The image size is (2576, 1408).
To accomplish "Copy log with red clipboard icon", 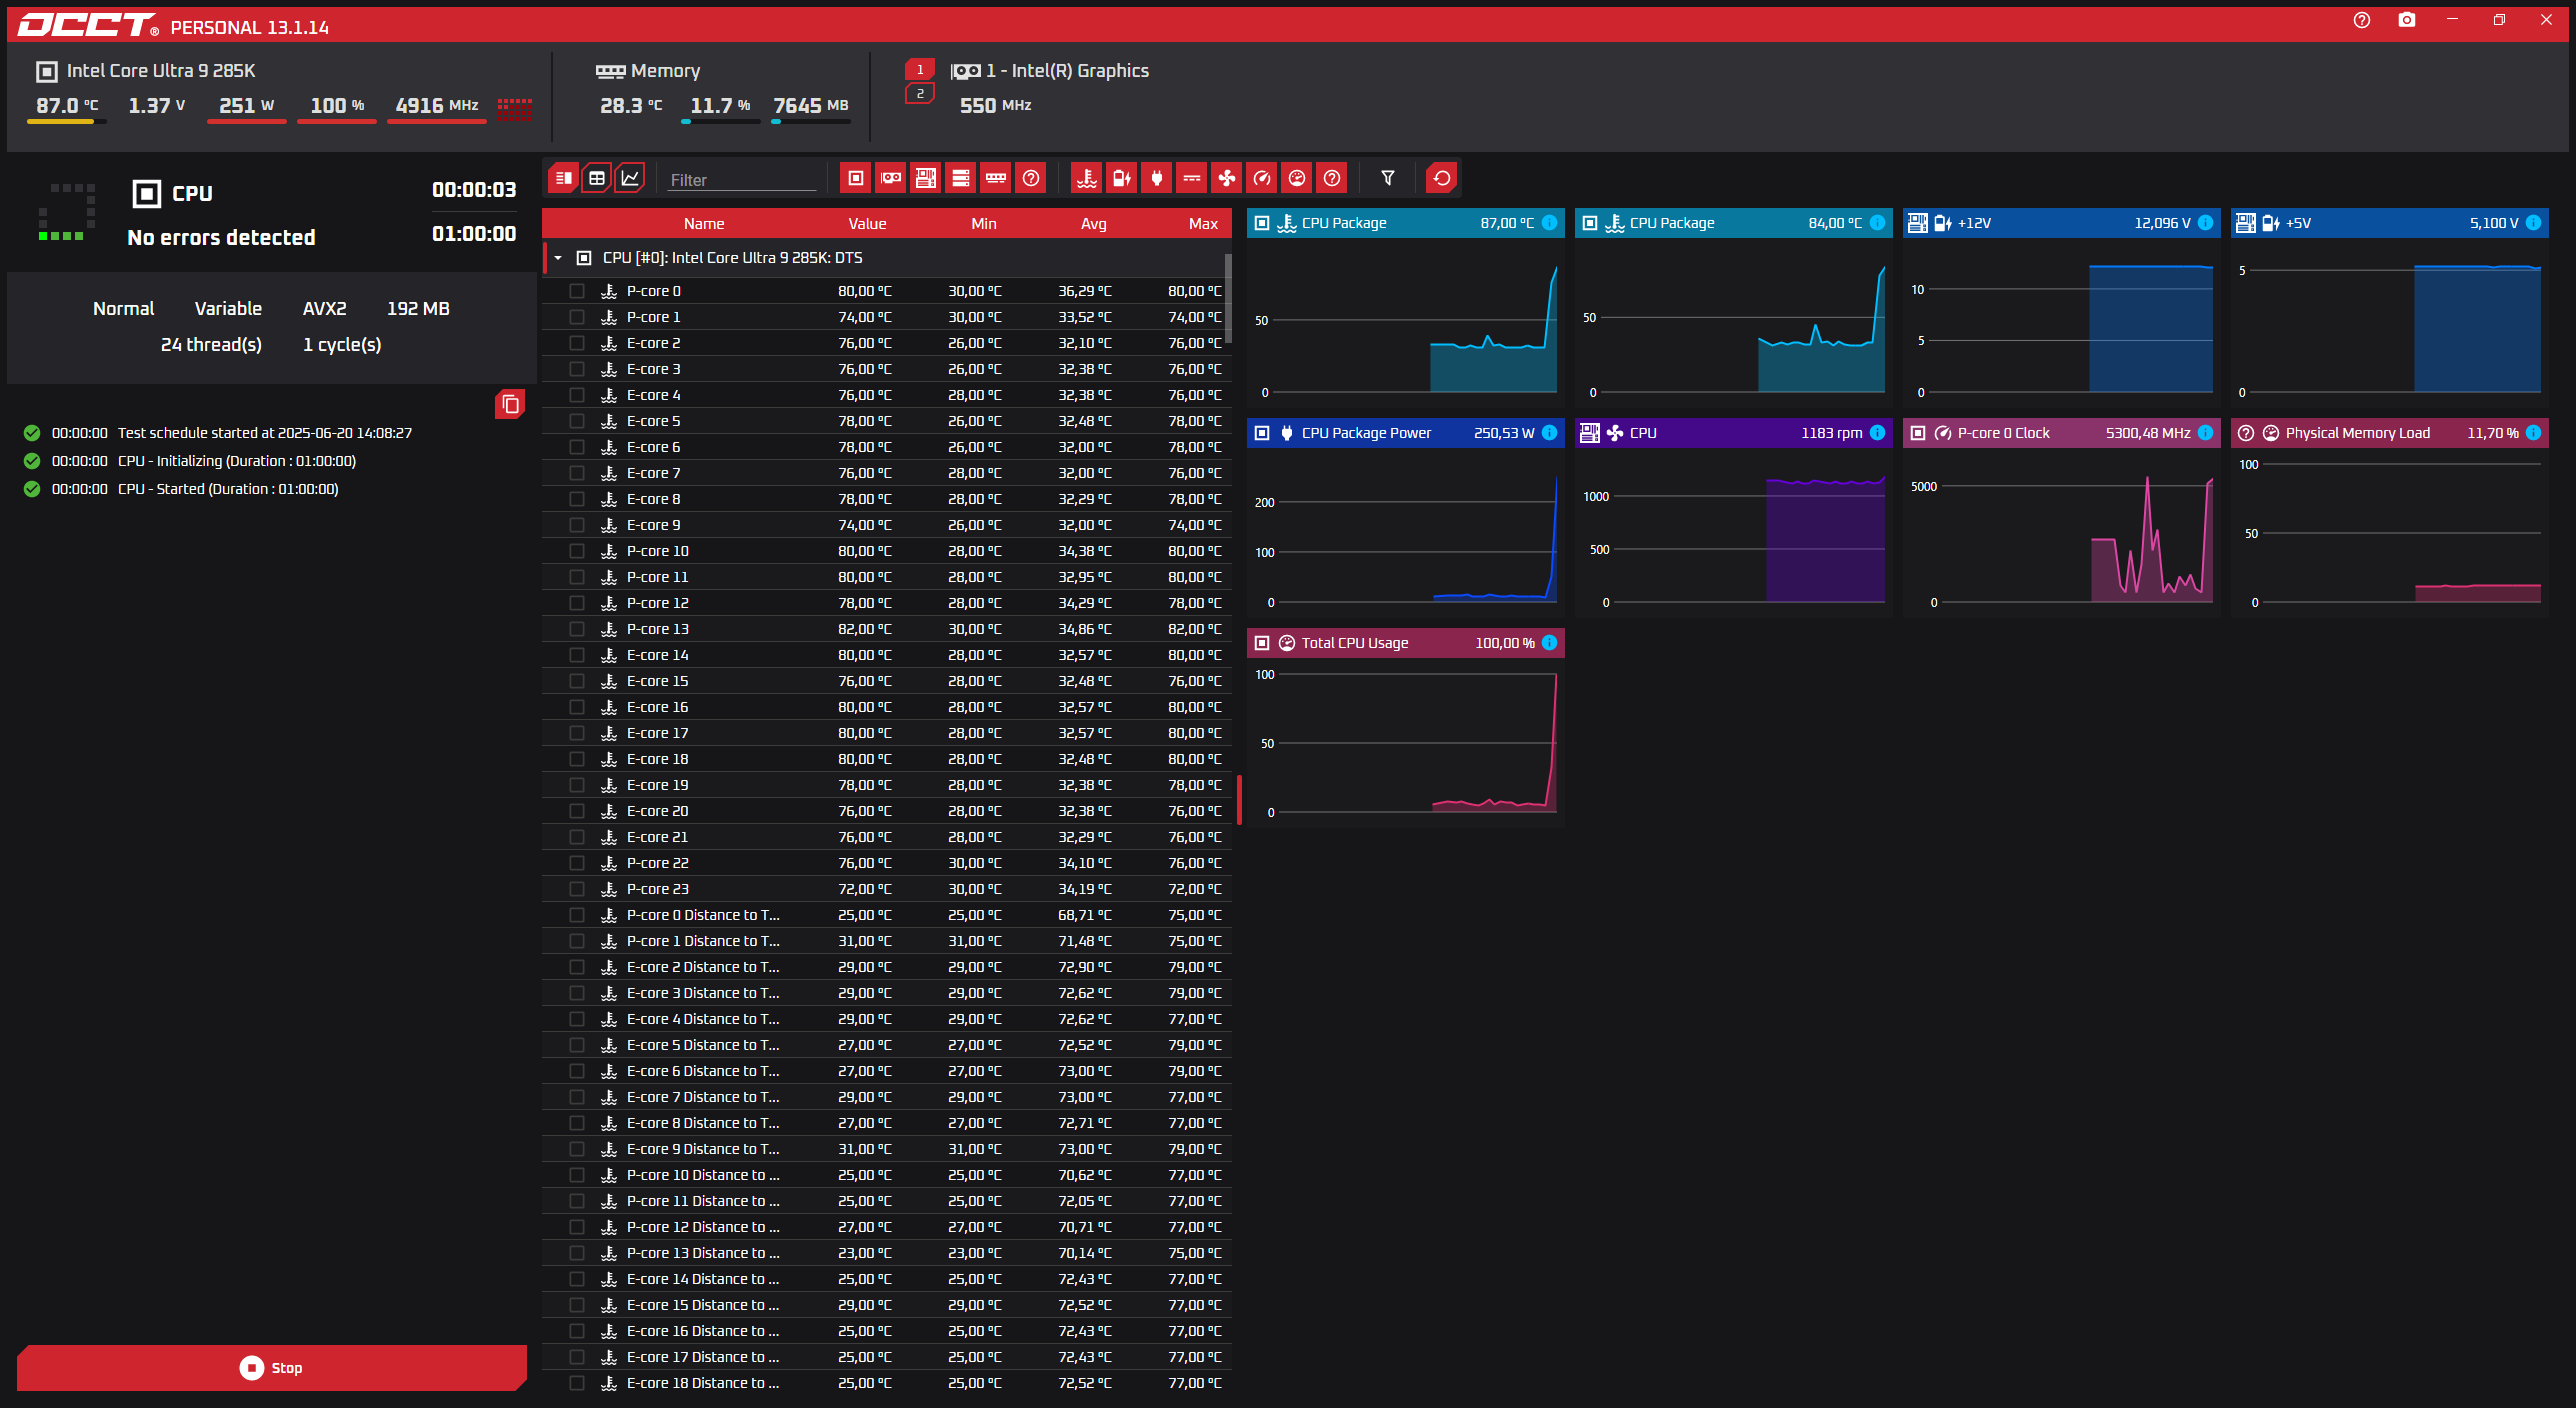I will click(x=510, y=404).
